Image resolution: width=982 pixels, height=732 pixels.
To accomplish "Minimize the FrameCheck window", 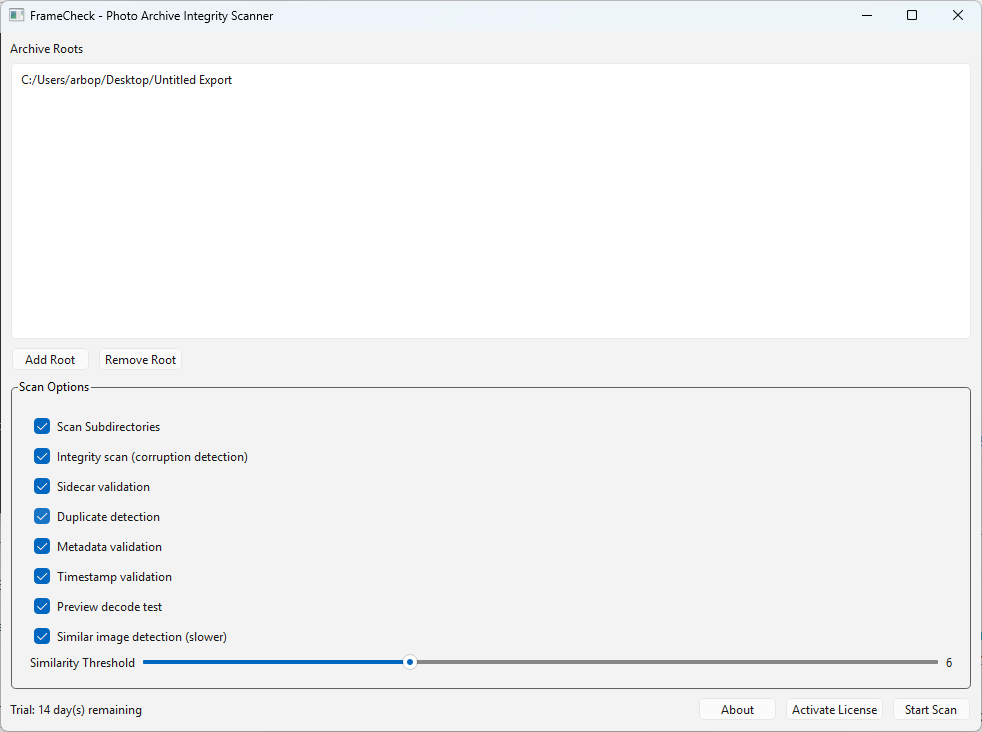I will pyautogui.click(x=866, y=15).
